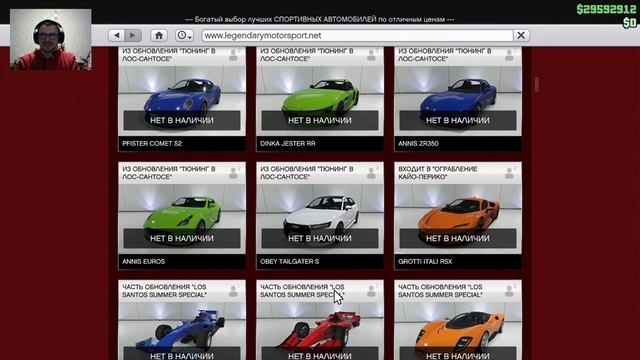Image resolution: width=640 pixels, height=360 pixels.
Task: Click the ANNIS EUROS name label
Action: pyautogui.click(x=143, y=262)
